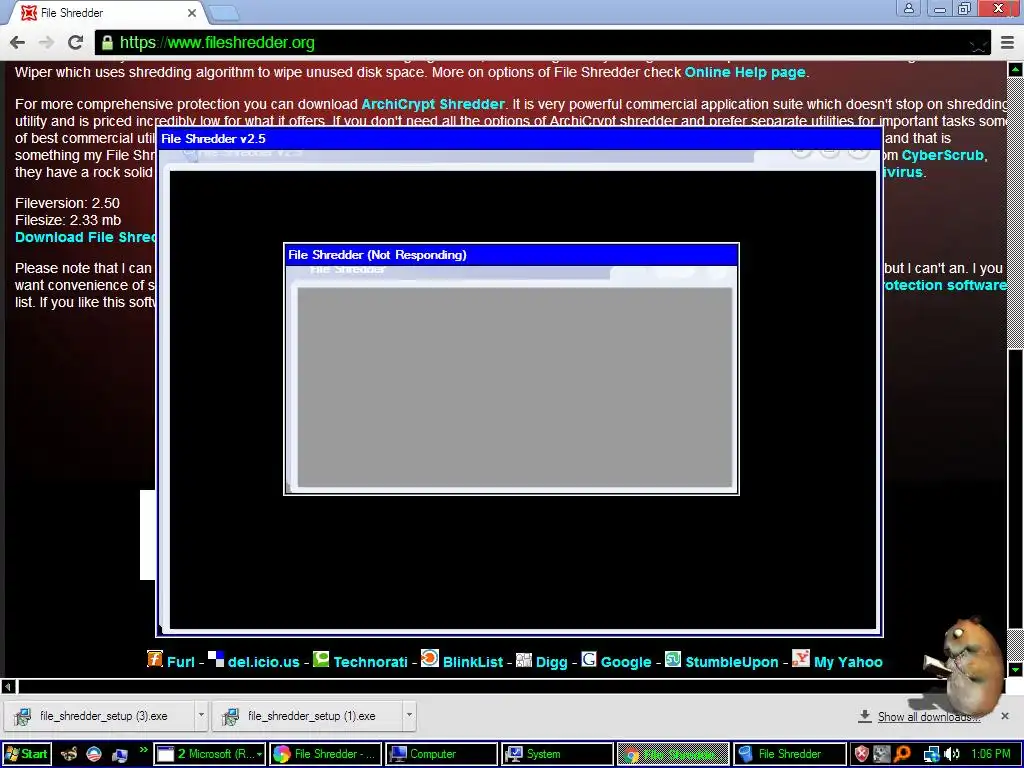The width and height of the screenshot is (1024, 768).
Task: Click the vertical scrollbar down arrow
Action: [1016, 669]
